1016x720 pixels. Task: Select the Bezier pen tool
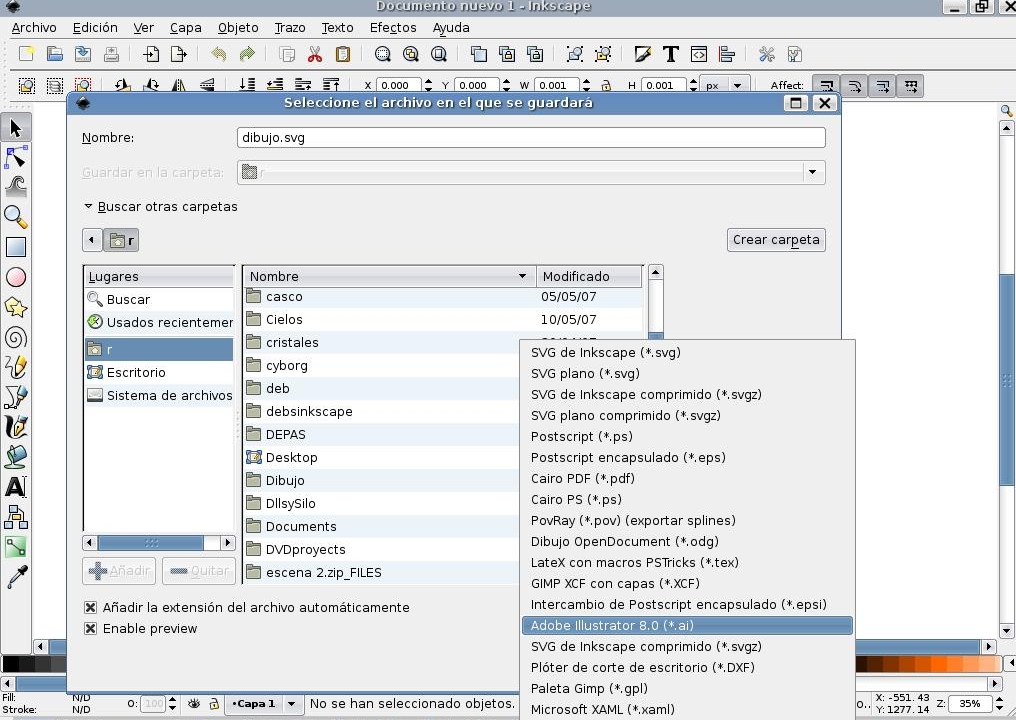tap(16, 397)
